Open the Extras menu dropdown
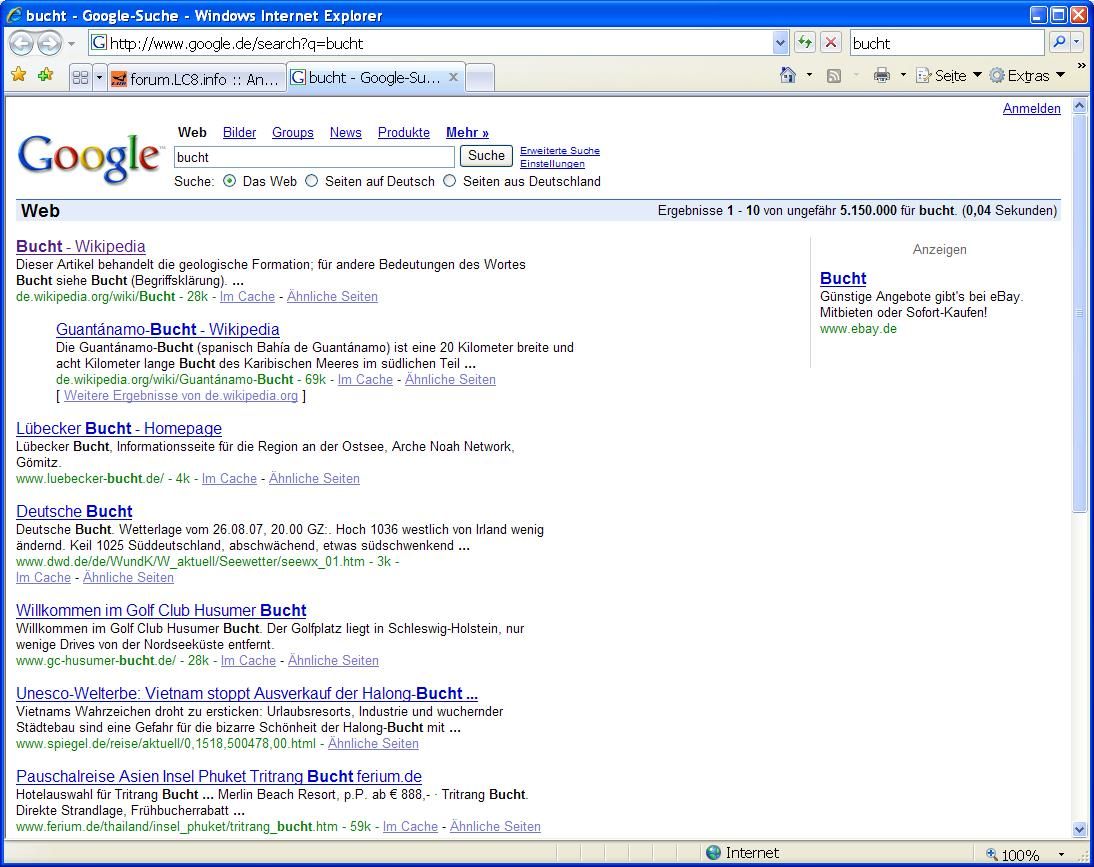Viewport: 1094px width, 867px height. (x=1027, y=76)
